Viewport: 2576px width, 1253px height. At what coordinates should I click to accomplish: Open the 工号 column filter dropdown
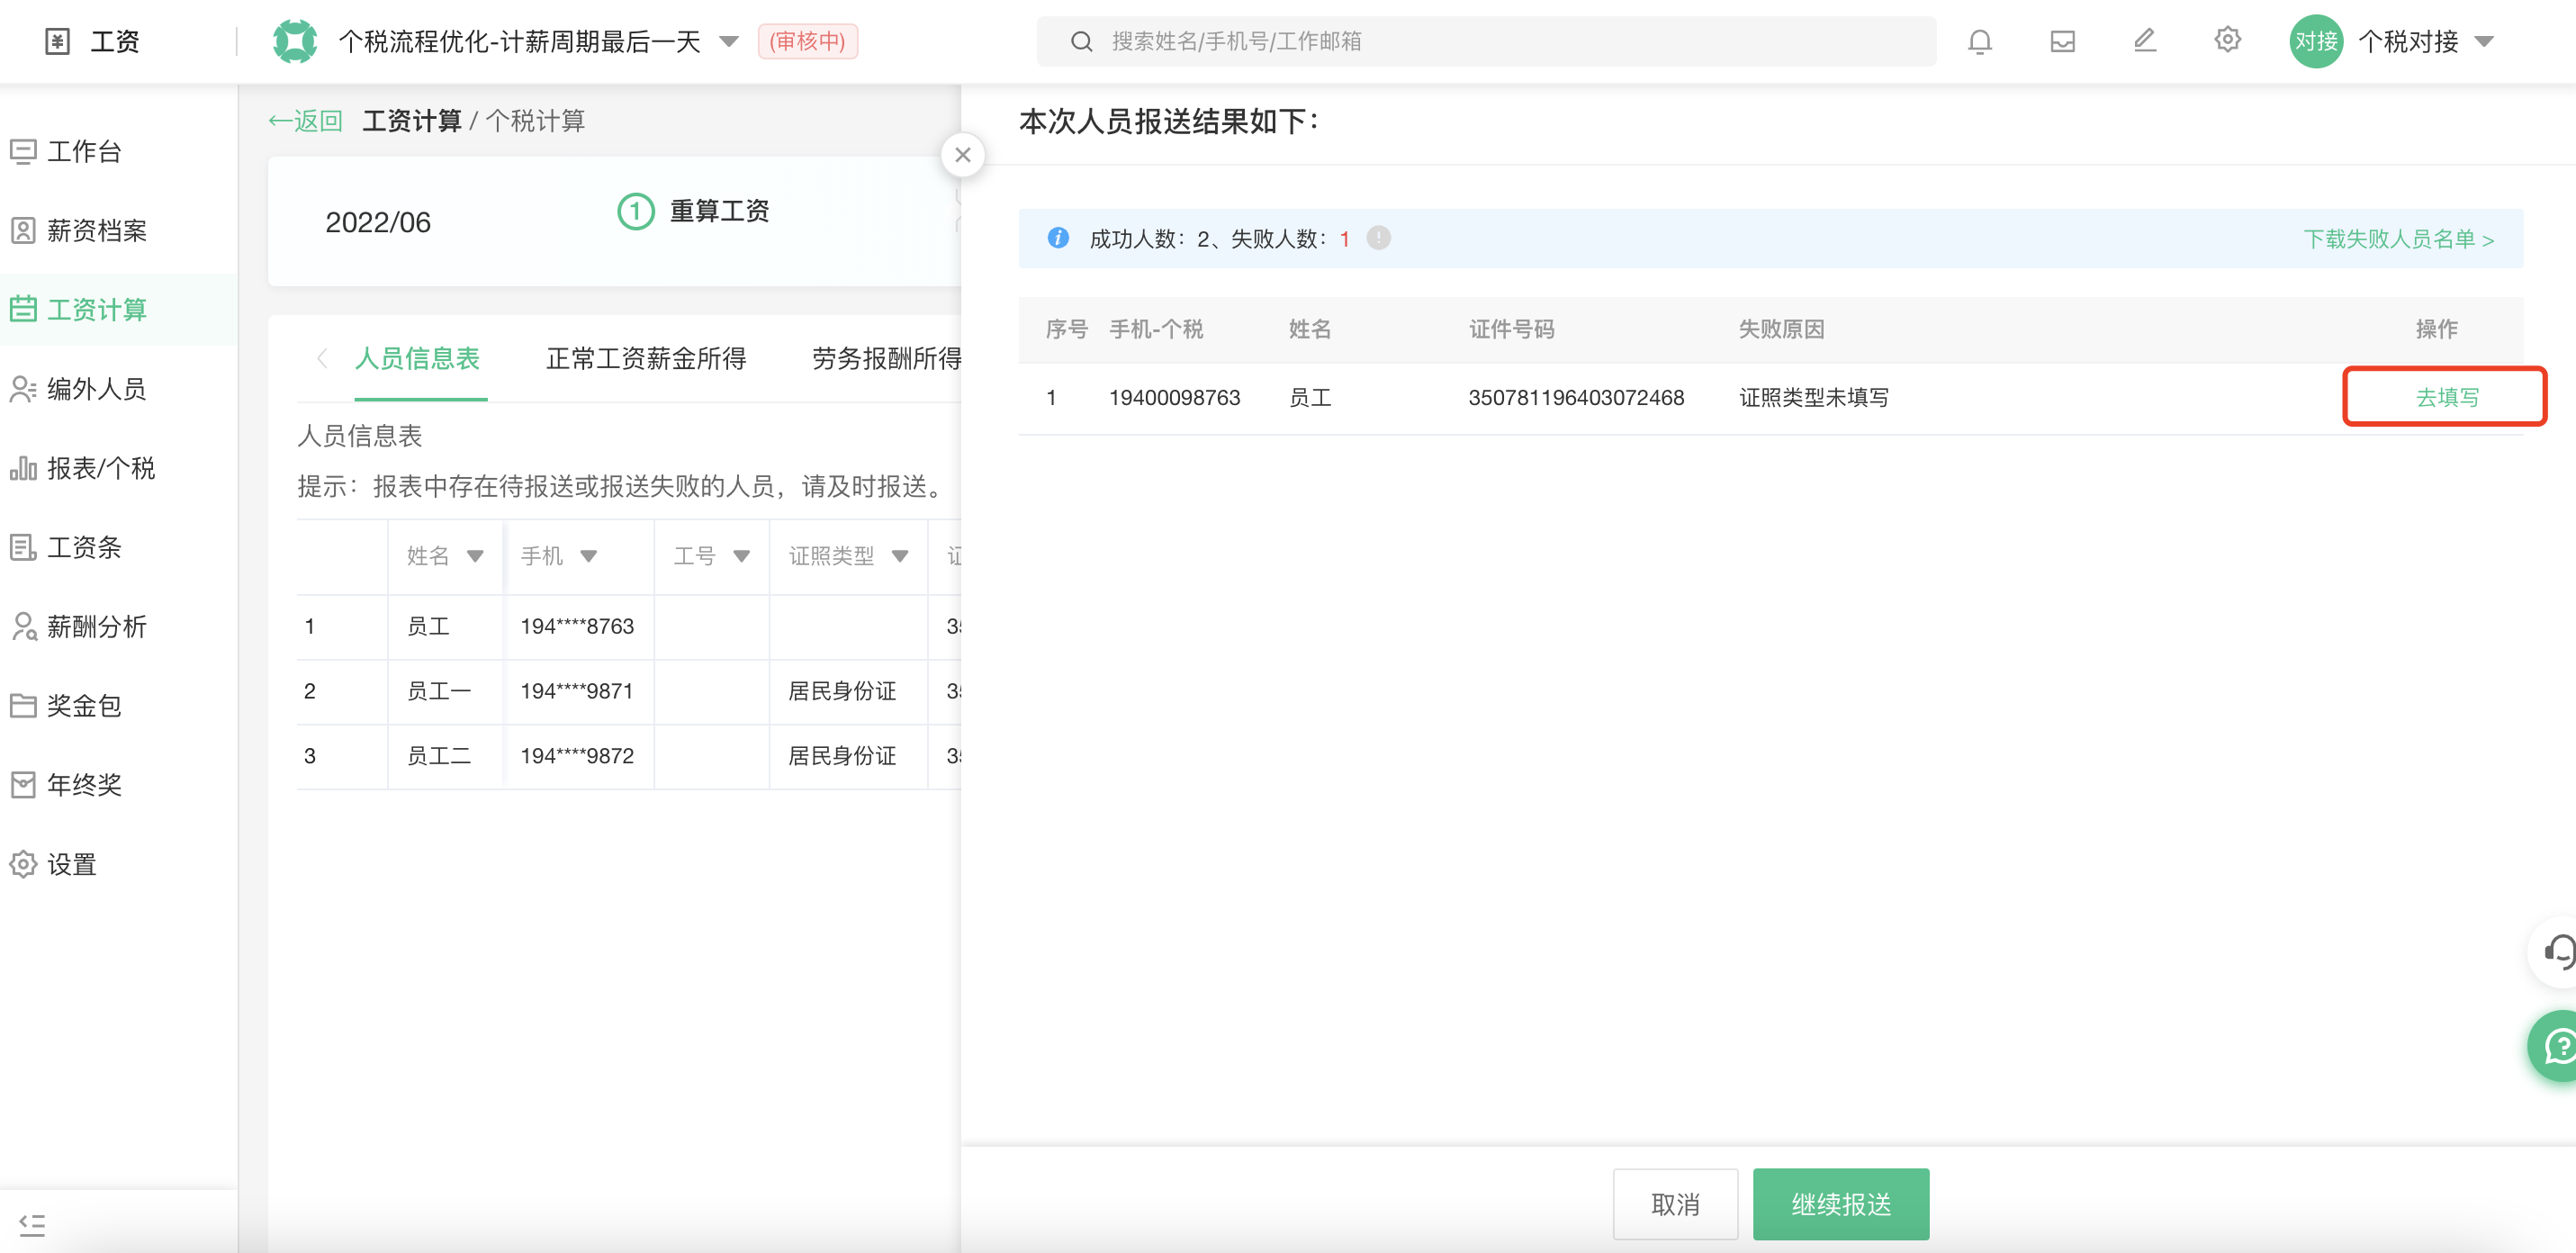pos(741,556)
